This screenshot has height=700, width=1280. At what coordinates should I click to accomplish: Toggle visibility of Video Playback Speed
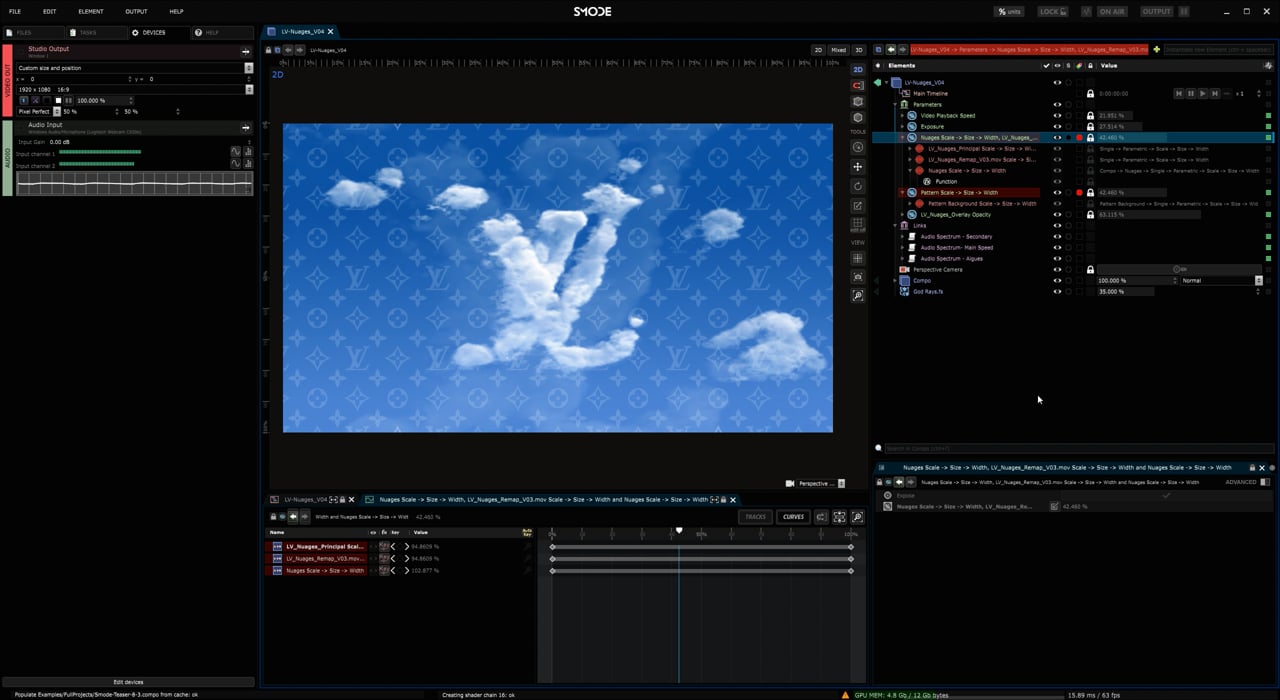tap(1057, 116)
